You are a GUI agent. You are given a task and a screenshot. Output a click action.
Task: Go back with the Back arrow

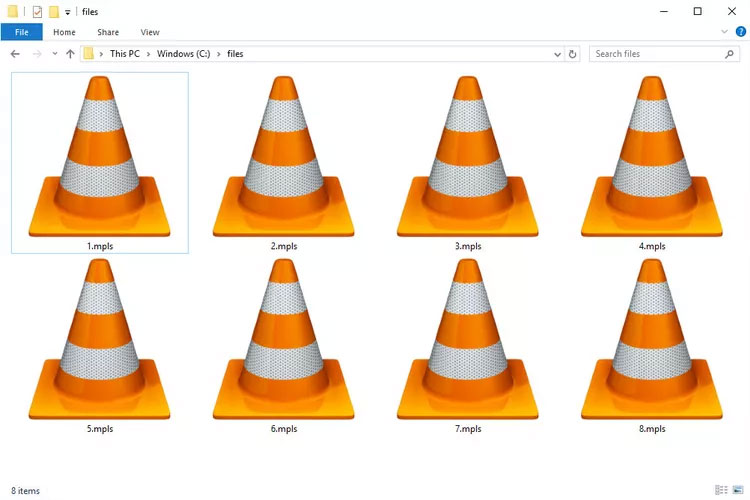[15, 54]
